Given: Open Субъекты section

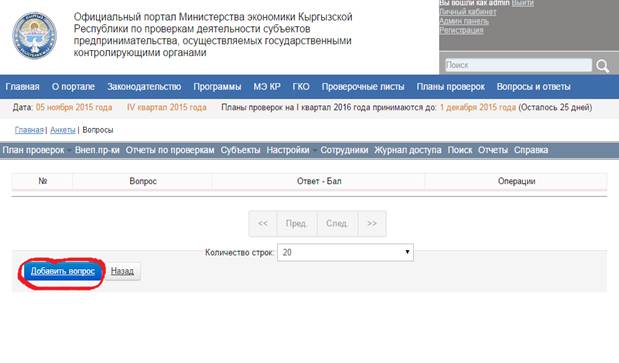Looking at the screenshot, I should coord(240,150).
